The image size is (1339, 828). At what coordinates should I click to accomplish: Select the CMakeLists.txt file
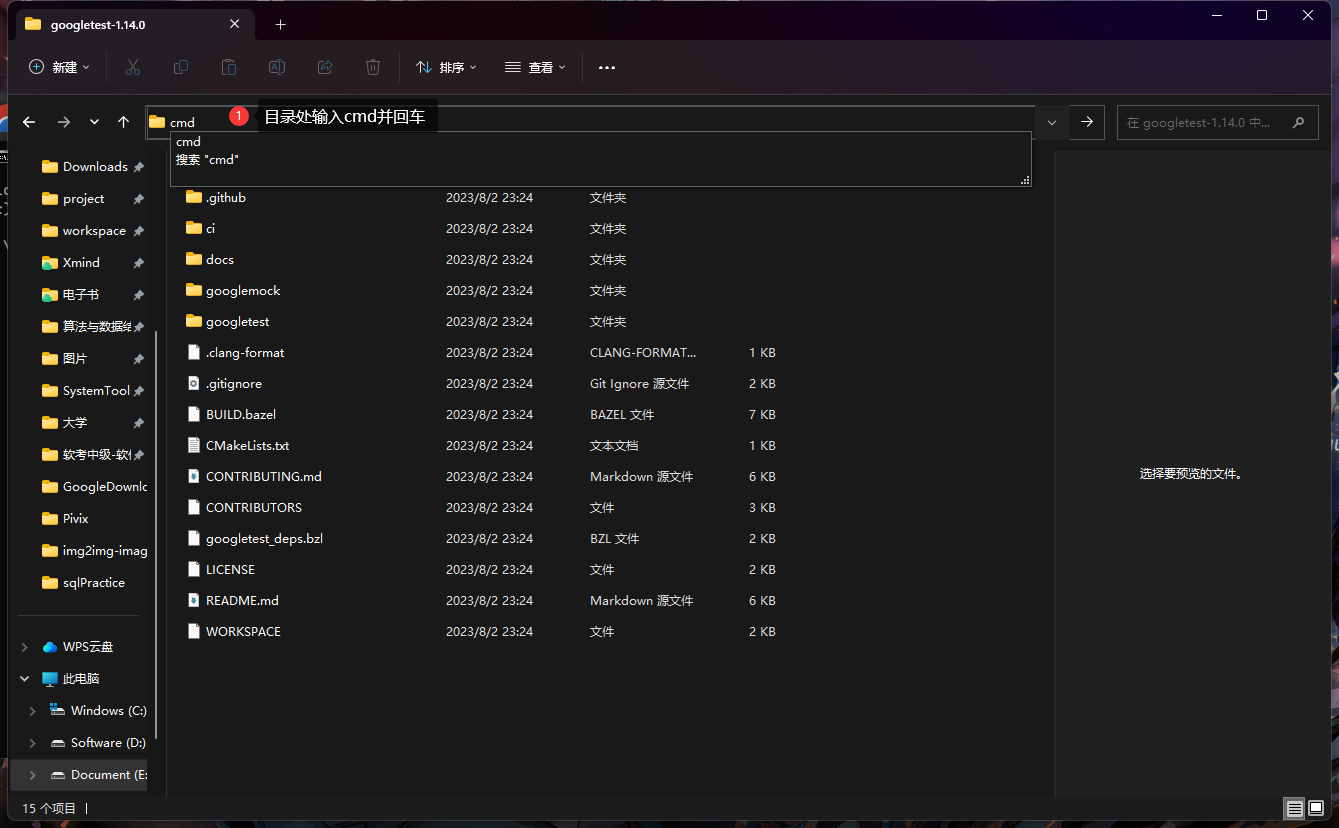(x=247, y=446)
